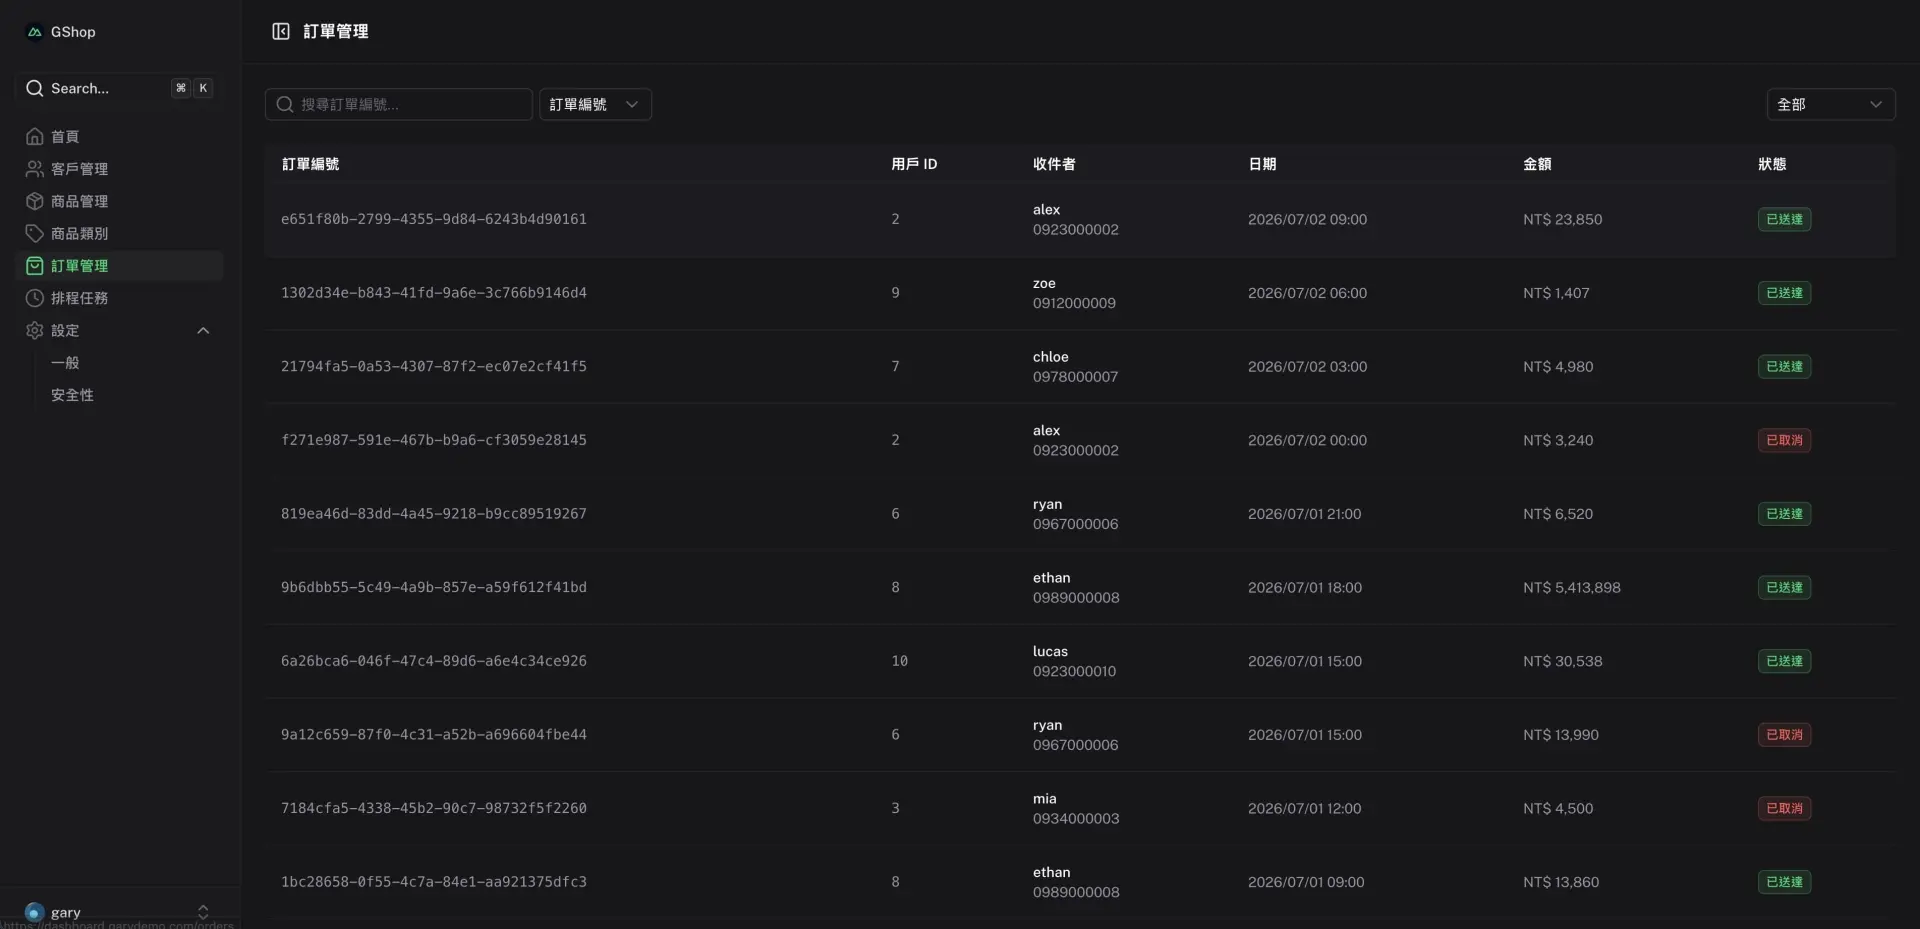Click the date 2026/07/01 12:00
Screen dimensions: 1920x929
[1304, 808]
